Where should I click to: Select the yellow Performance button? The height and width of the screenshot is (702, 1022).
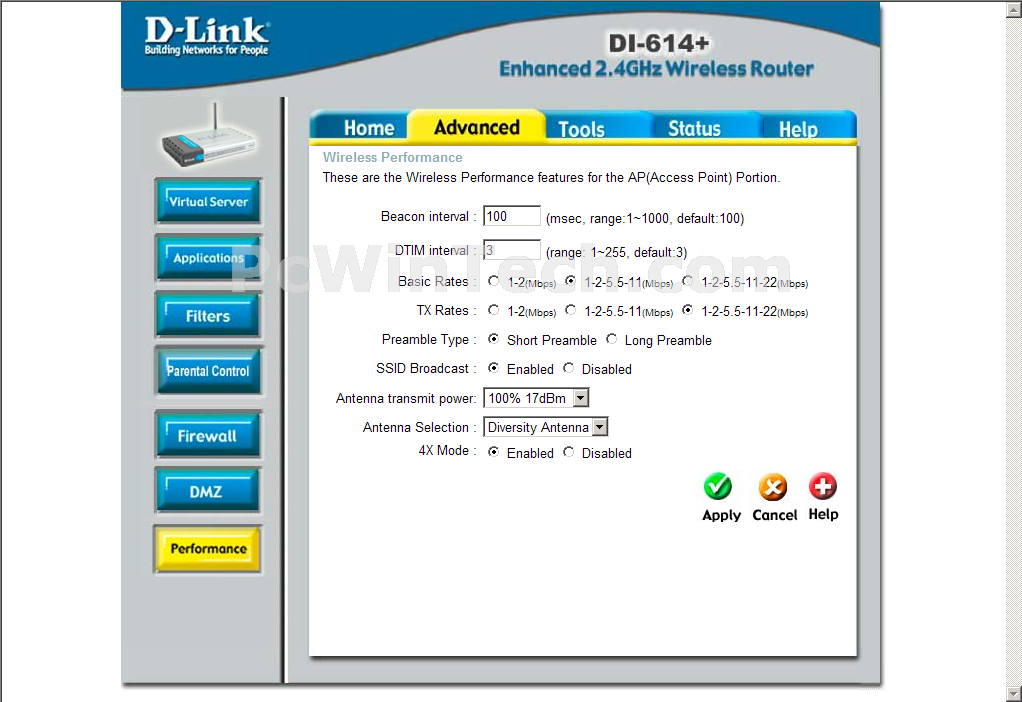[208, 549]
